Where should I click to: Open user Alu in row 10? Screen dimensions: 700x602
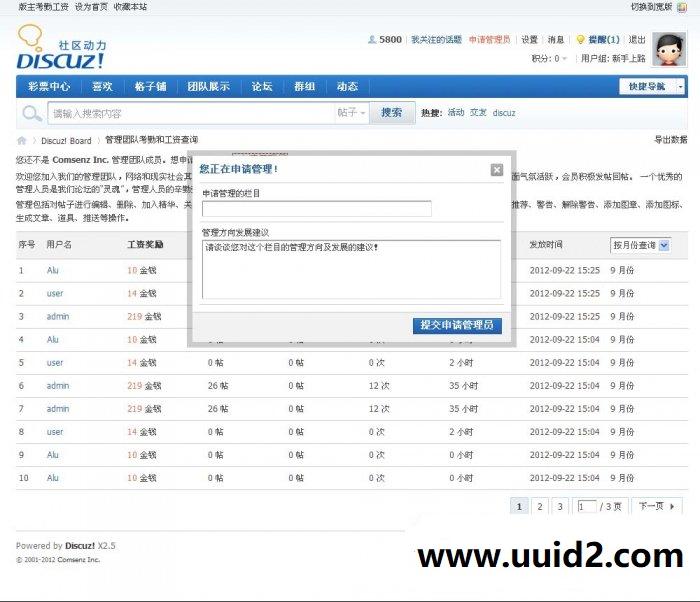[53, 478]
